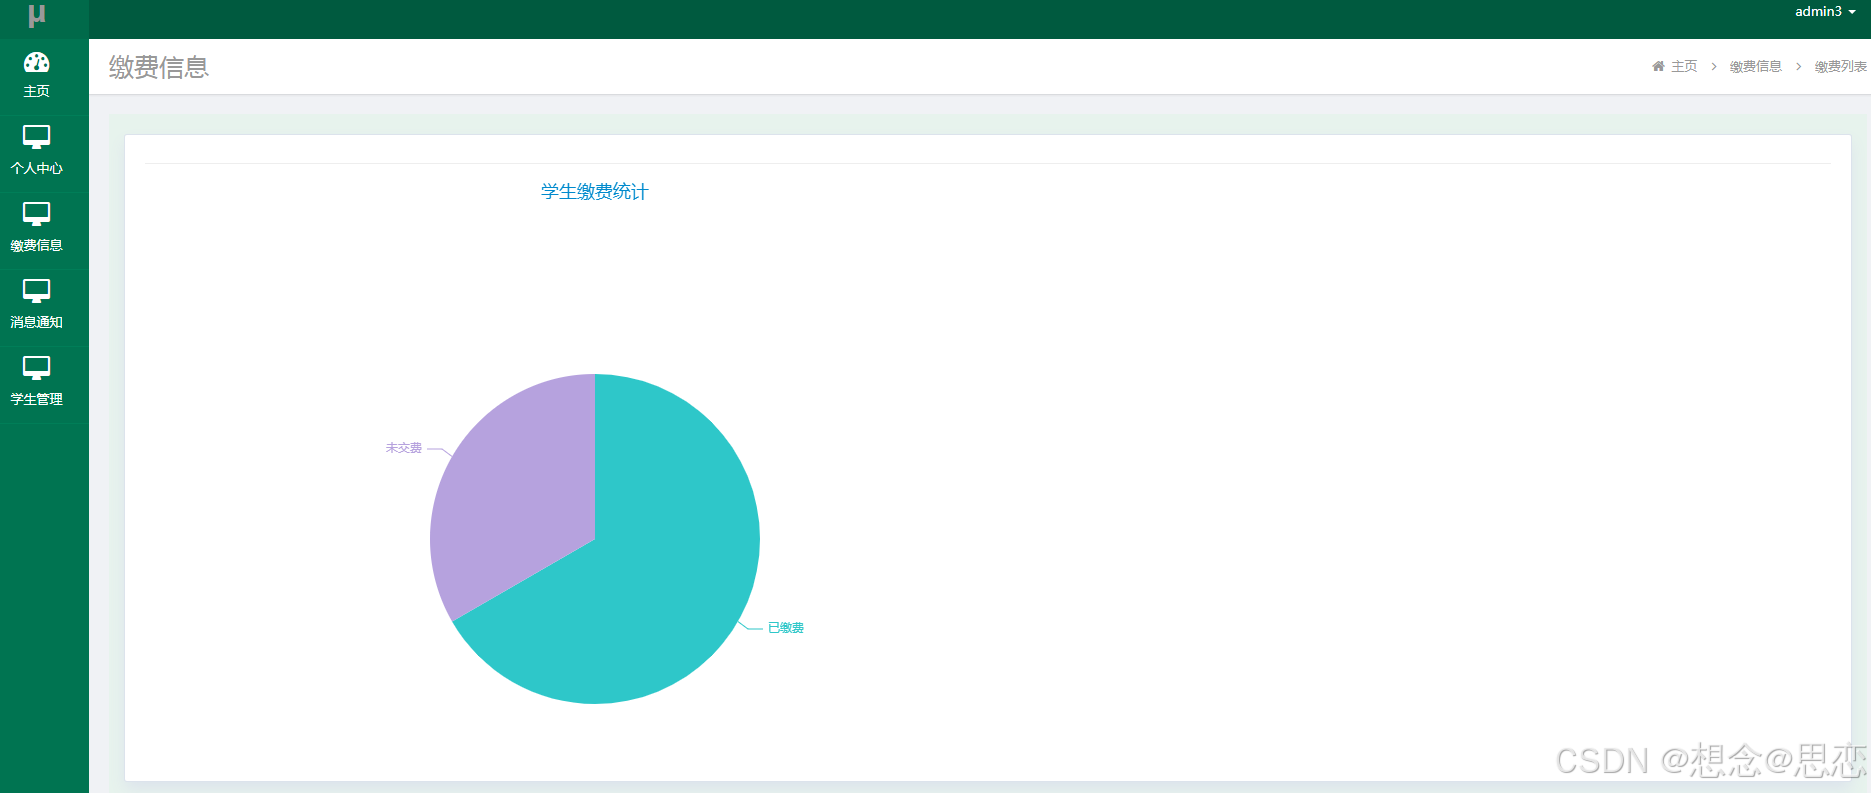Image resolution: width=1871 pixels, height=793 pixels.
Task: Click the 未交费 chart label
Action: [x=404, y=448]
